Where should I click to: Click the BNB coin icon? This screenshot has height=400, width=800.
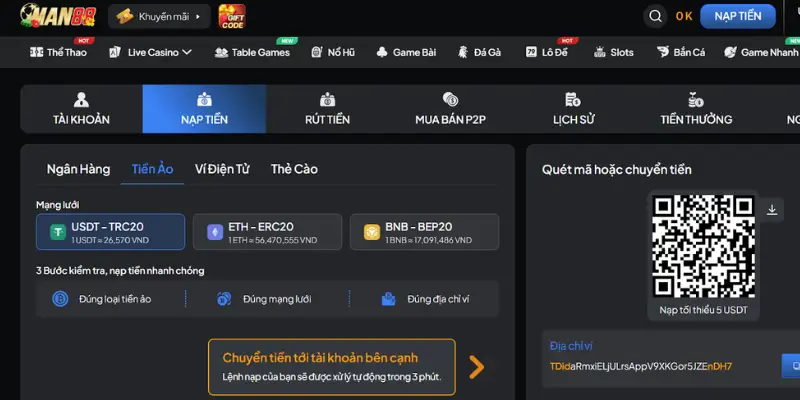pos(372,232)
